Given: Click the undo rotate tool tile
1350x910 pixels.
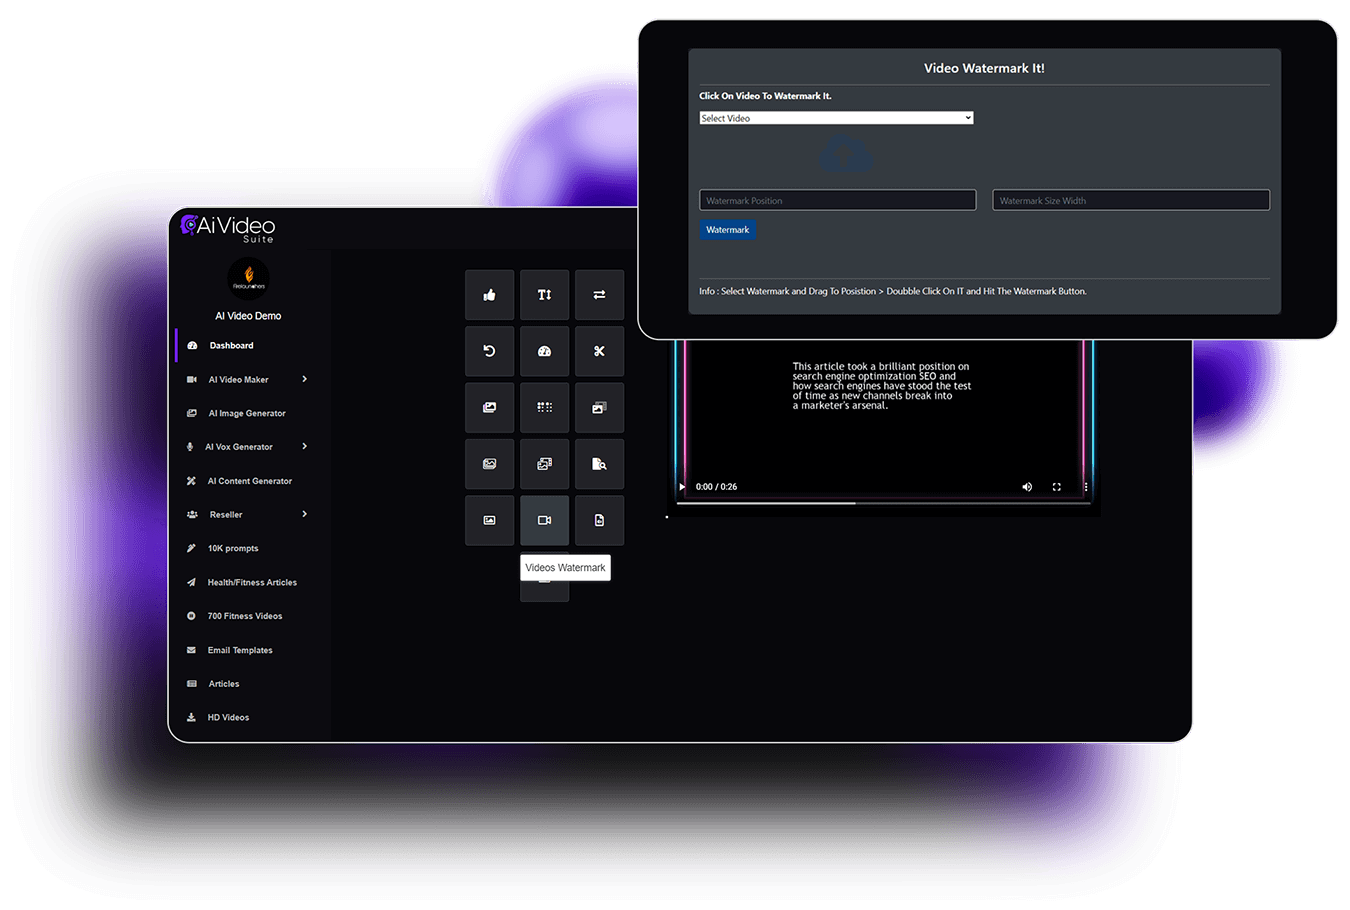Looking at the screenshot, I should click(489, 351).
